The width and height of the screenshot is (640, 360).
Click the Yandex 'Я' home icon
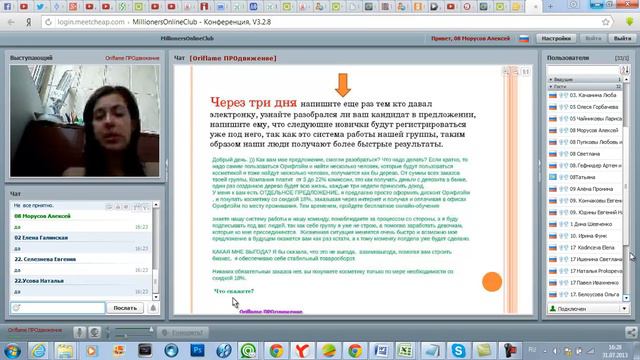coord(29,22)
